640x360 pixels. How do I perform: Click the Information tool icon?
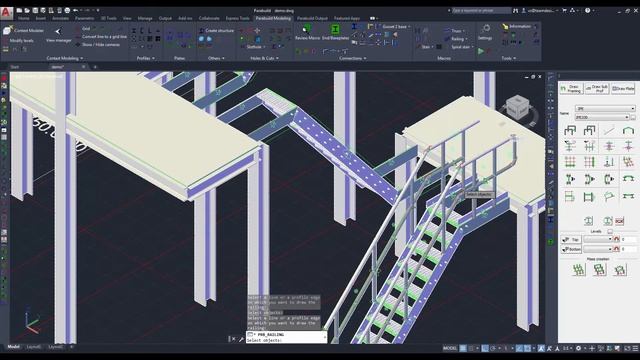(x=505, y=27)
